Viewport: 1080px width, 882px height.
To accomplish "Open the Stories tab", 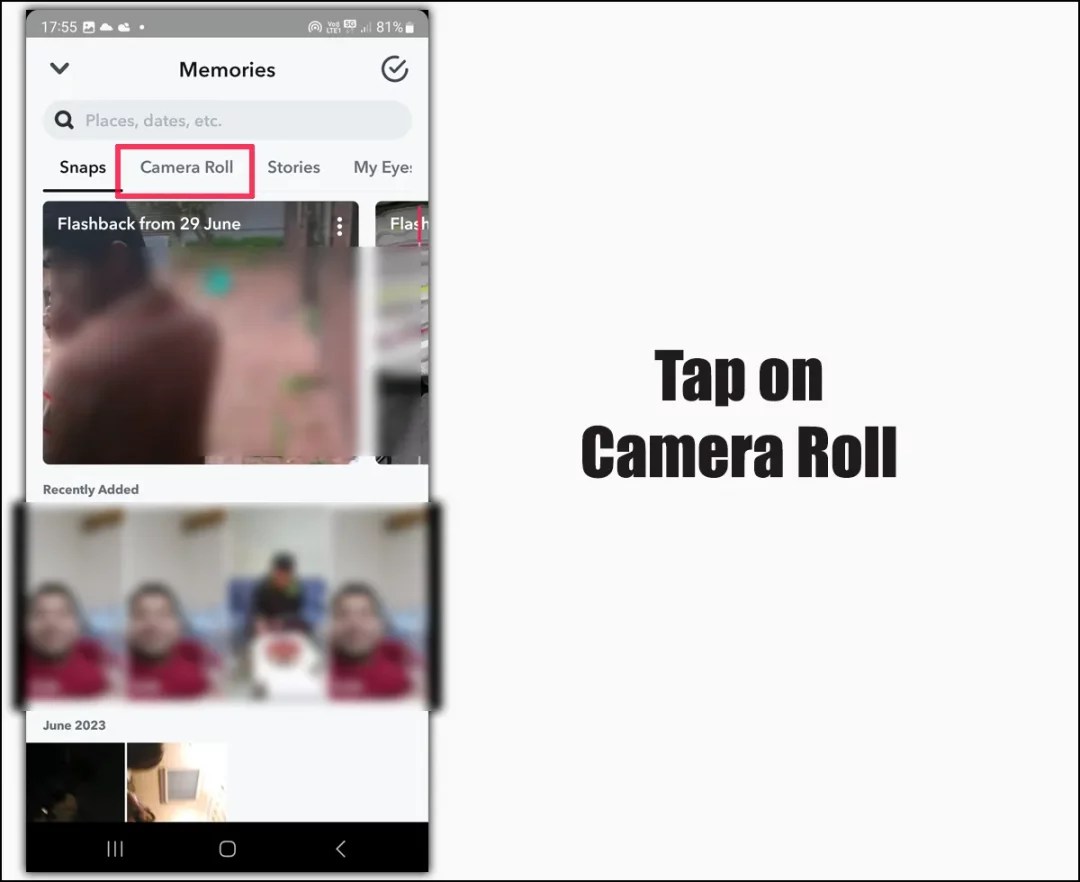I will [294, 168].
